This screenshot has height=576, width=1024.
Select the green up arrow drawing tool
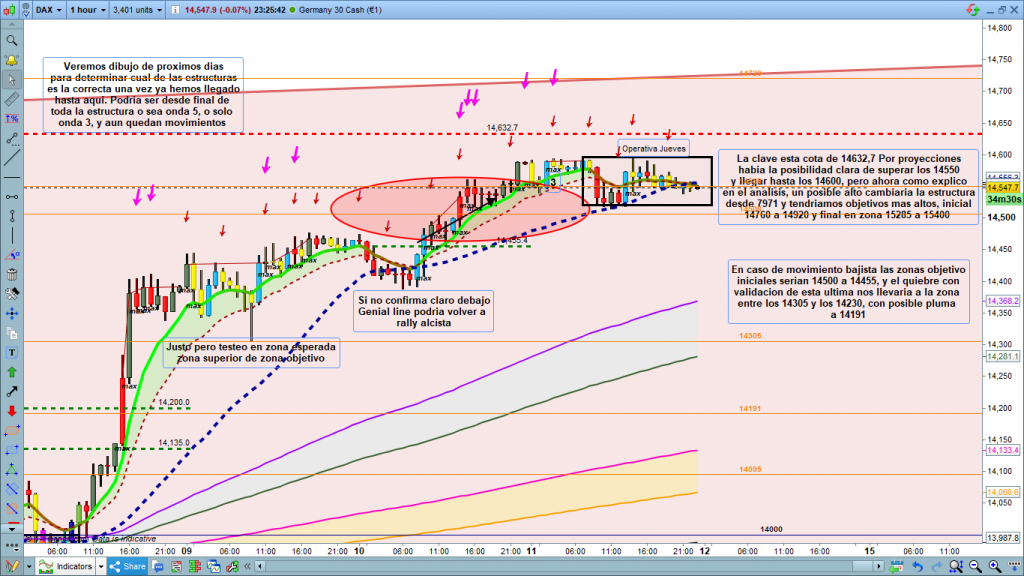tap(11, 371)
